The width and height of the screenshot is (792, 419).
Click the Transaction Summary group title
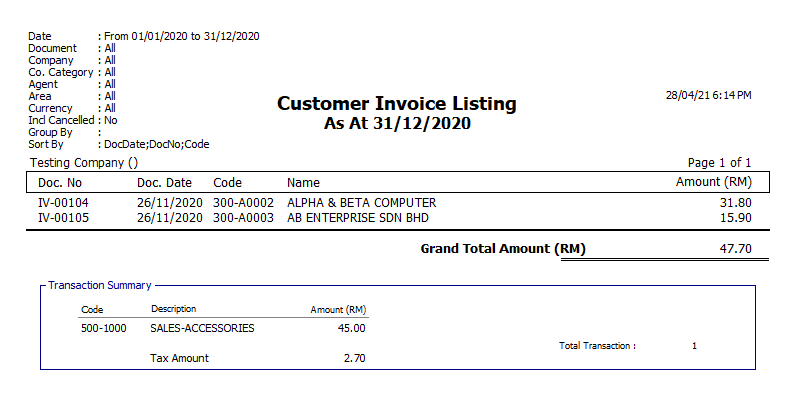(98, 285)
